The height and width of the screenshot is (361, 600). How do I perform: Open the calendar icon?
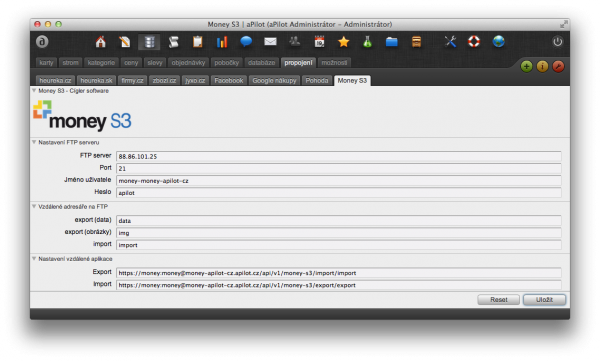point(319,41)
